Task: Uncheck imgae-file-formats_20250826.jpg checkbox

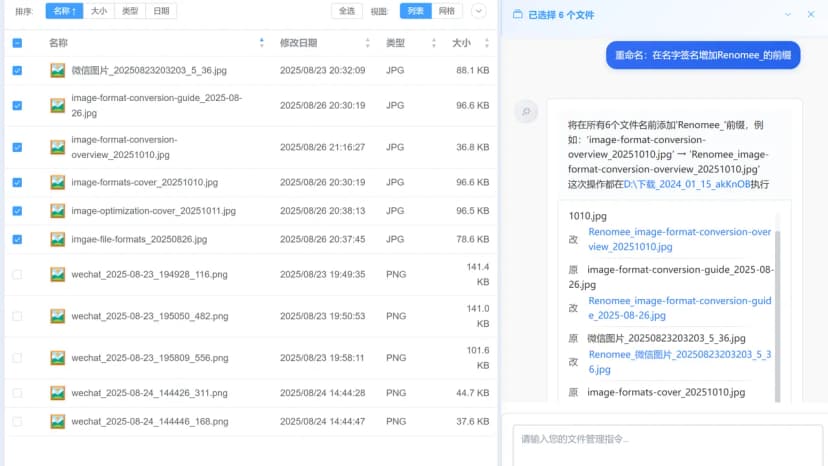Action: (17, 239)
